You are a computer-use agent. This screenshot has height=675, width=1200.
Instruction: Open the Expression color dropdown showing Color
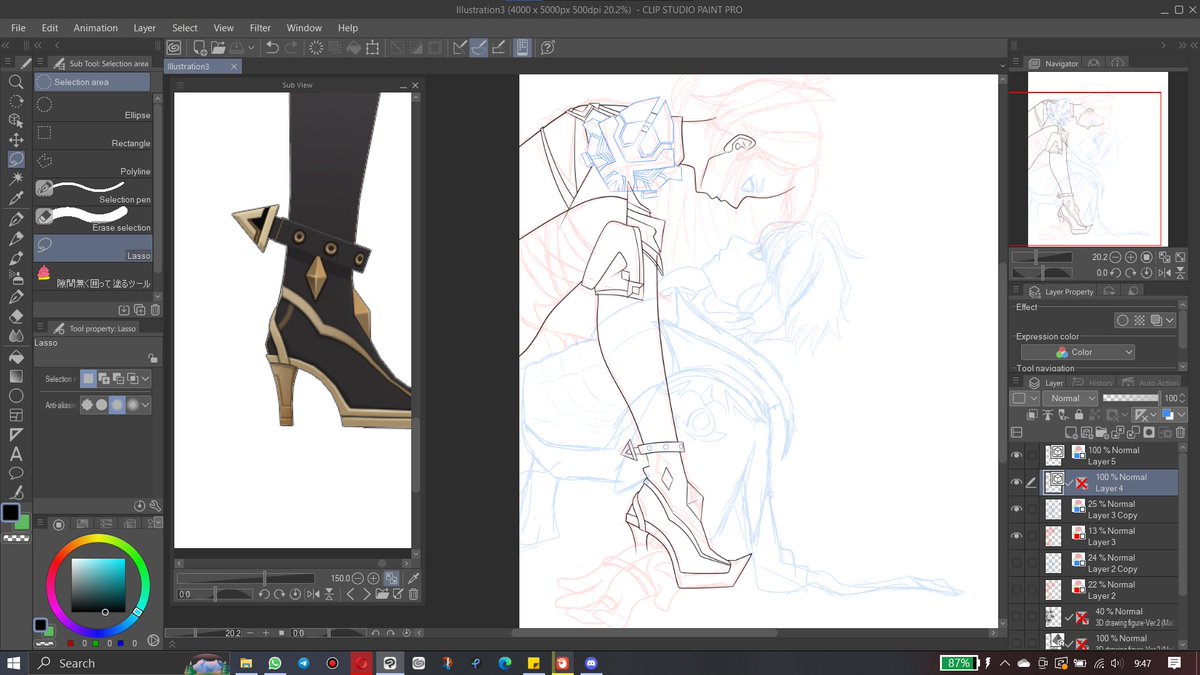coord(1078,351)
